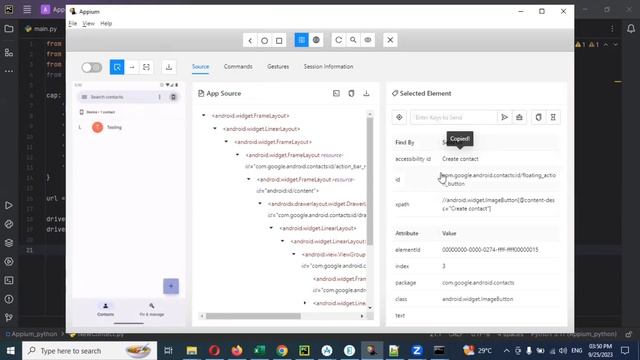
Task: Copy selected element attributes to clipboard
Action: tap(538, 118)
